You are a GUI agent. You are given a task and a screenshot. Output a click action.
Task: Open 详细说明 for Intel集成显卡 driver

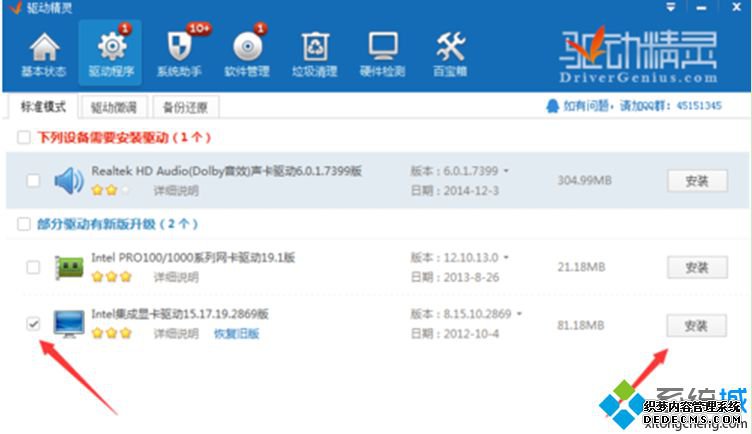click(x=176, y=333)
